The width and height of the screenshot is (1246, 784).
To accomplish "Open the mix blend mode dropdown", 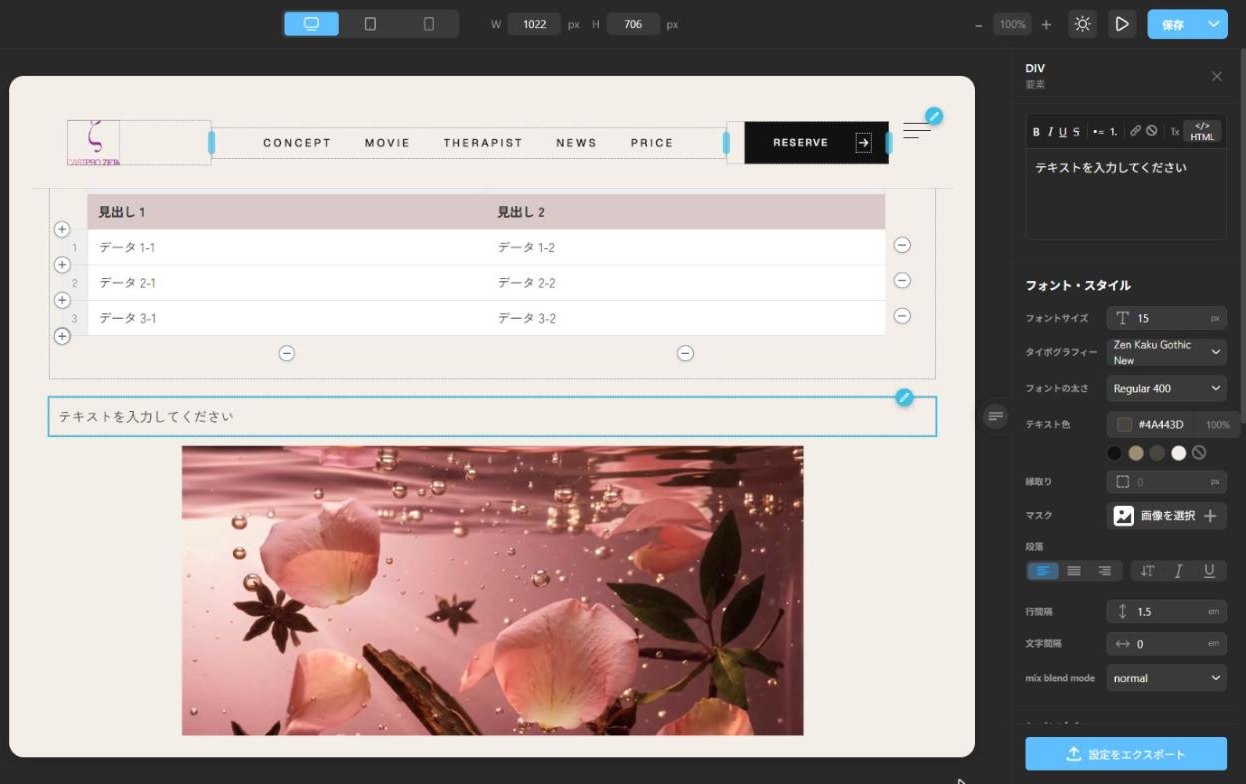I will coord(1167,678).
